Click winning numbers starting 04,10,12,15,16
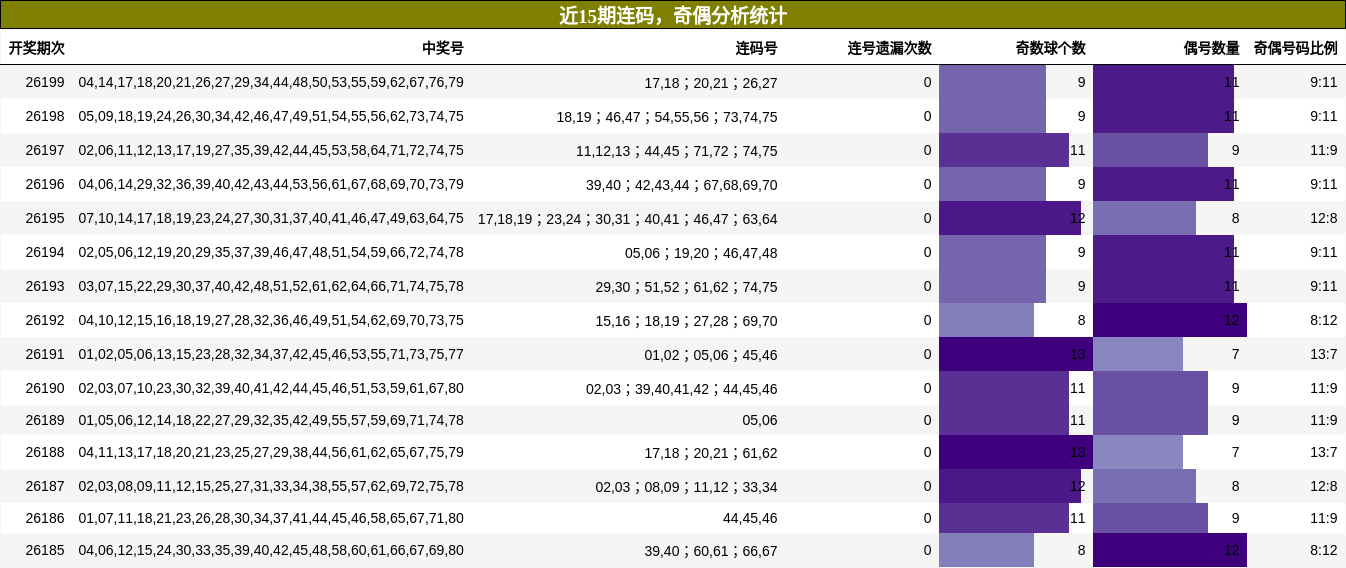 pyautogui.click(x=271, y=320)
